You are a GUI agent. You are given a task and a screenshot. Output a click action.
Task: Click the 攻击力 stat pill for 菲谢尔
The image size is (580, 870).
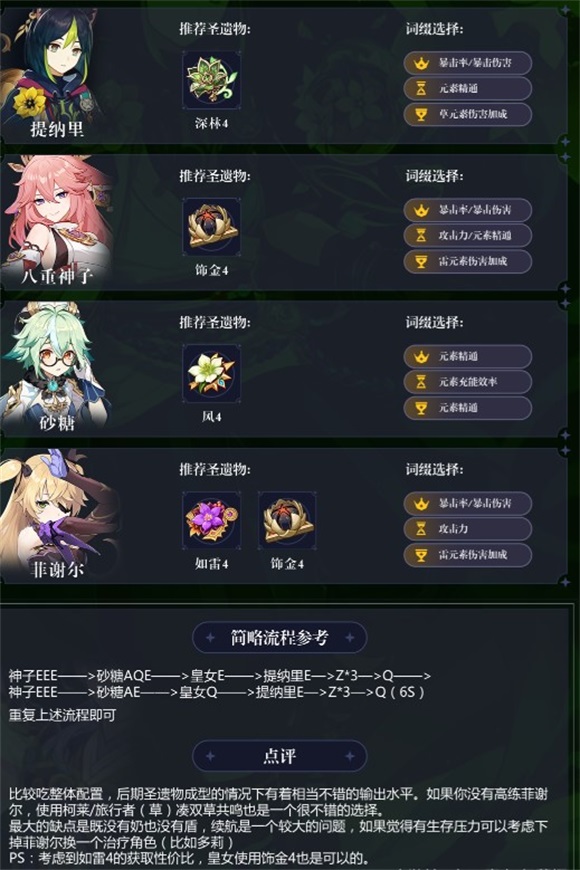coord(467,529)
